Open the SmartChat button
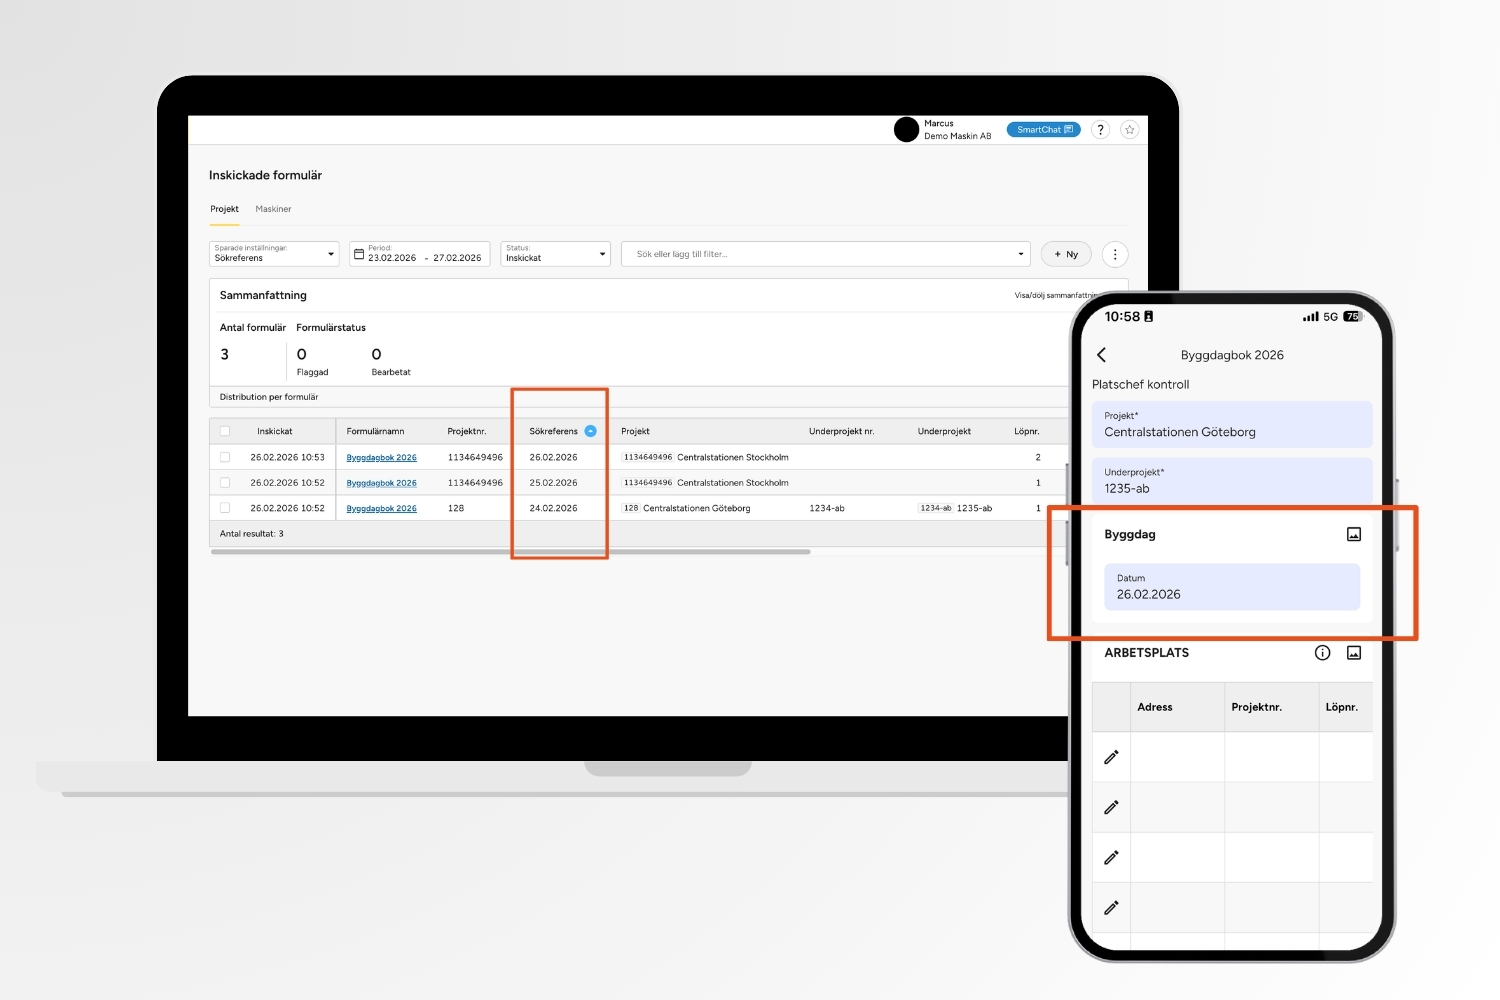Image resolution: width=1500 pixels, height=1000 pixels. [x=1043, y=130]
